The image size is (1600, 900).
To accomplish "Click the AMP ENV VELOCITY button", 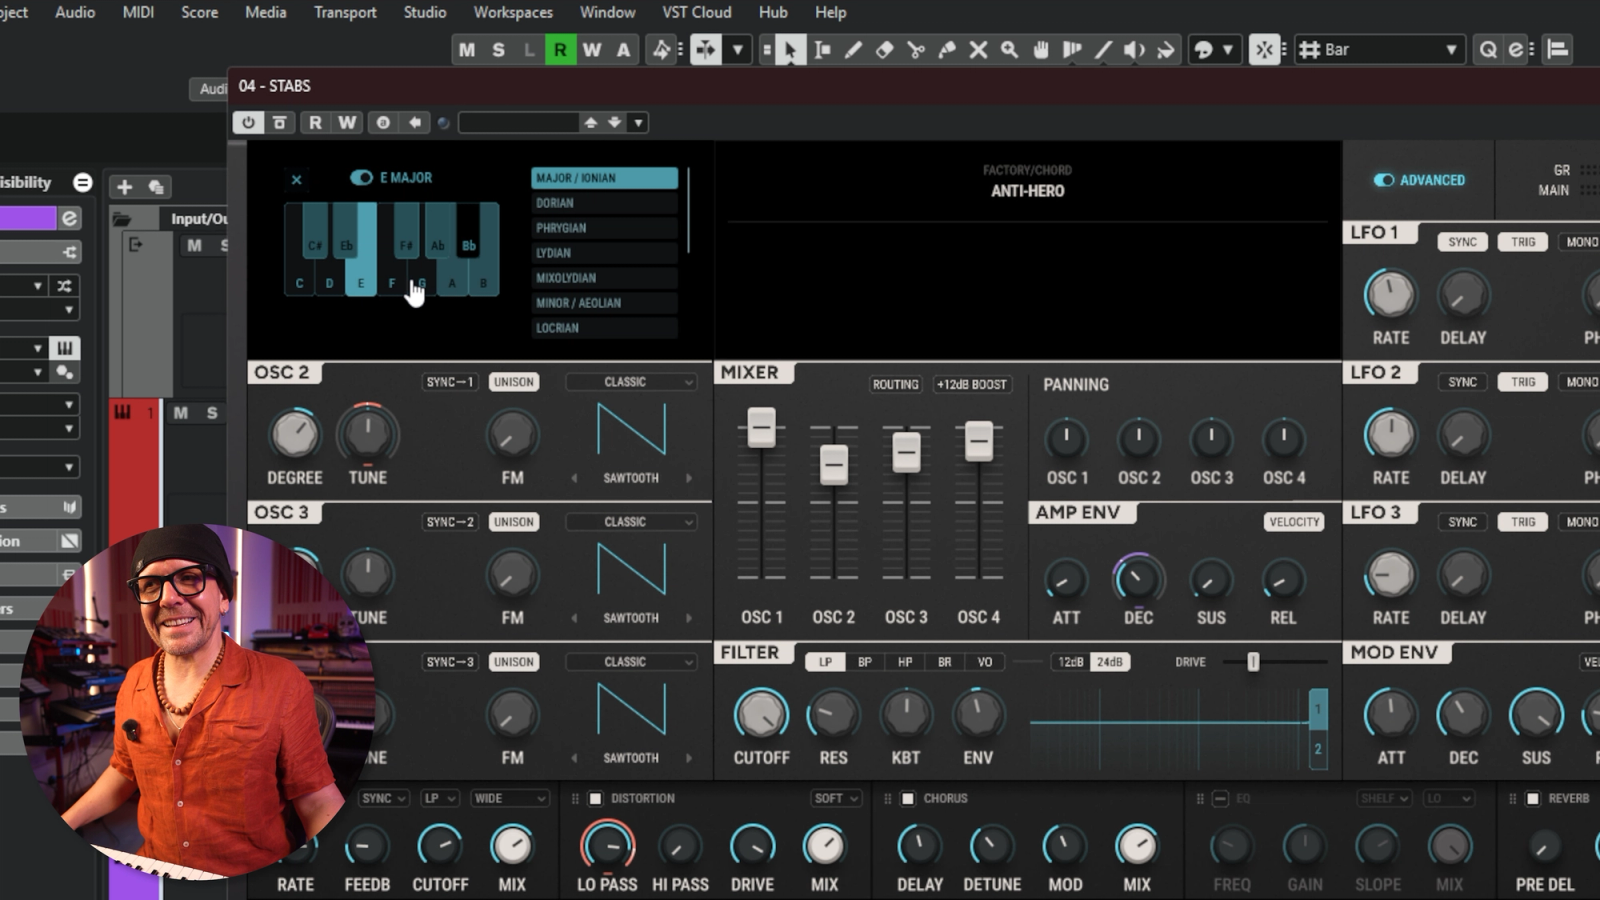I will click(x=1294, y=522).
